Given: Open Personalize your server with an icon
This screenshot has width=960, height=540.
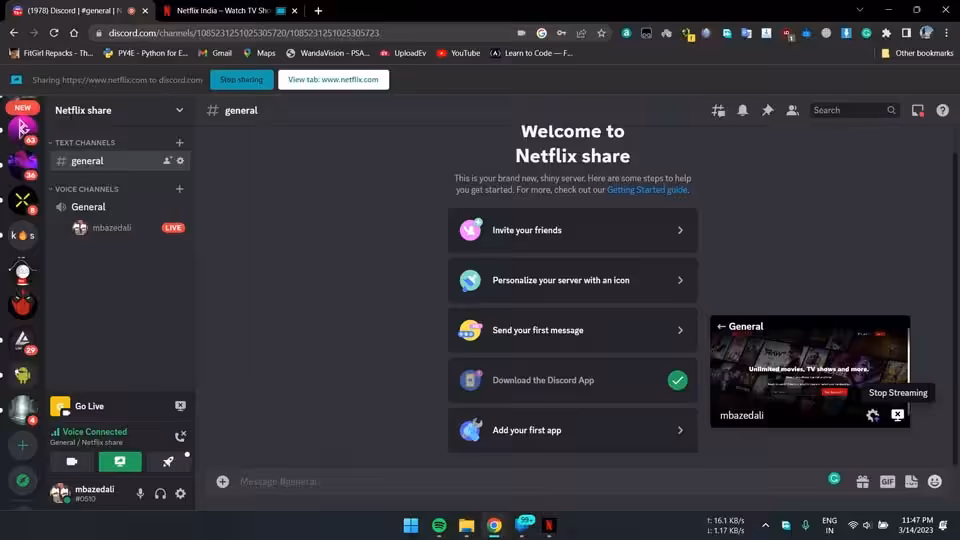Looking at the screenshot, I should (572, 280).
